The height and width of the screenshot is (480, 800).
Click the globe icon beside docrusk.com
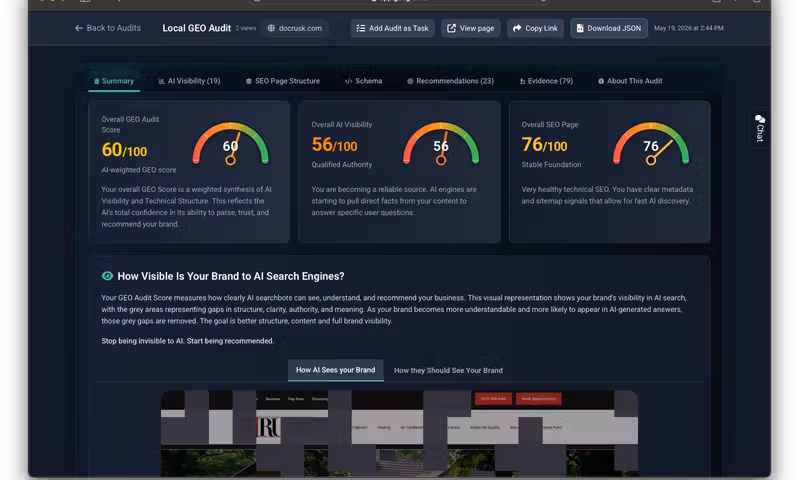point(271,28)
